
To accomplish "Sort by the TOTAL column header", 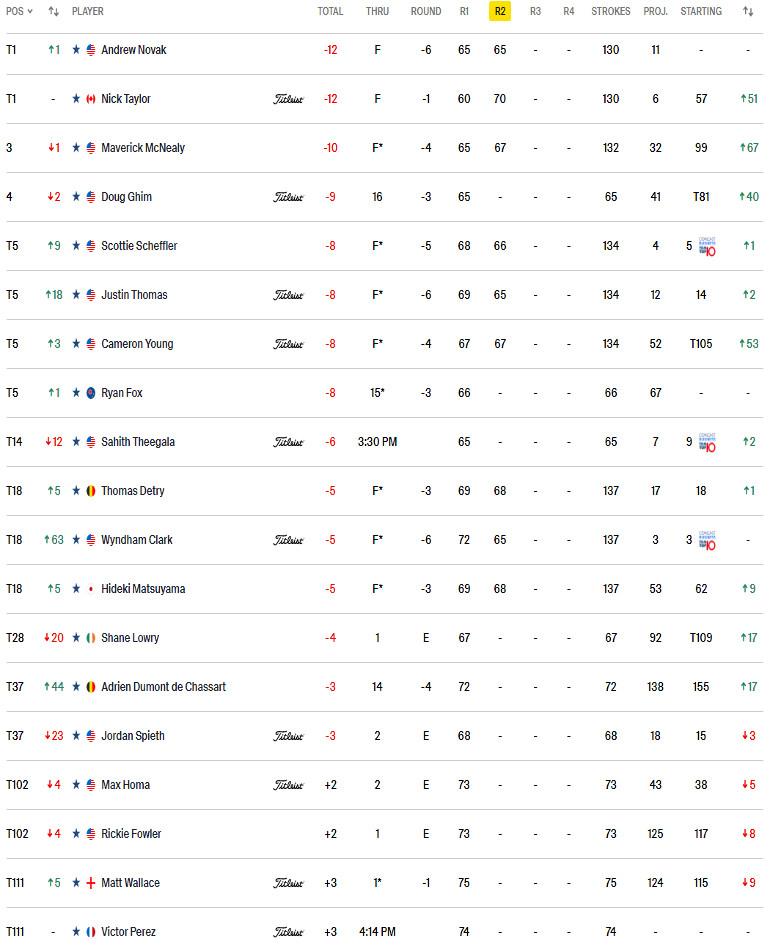I will click(330, 11).
